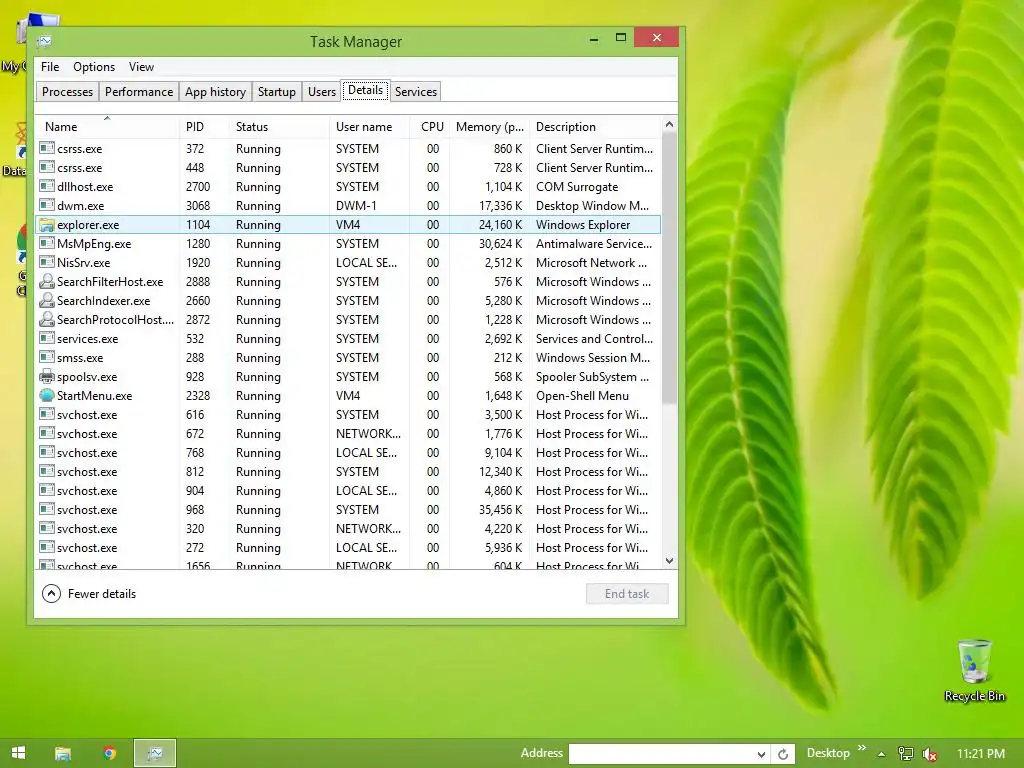Select the csrss.exe row with PID 448
Image resolution: width=1024 pixels, height=768 pixels.
pyautogui.click(x=348, y=168)
